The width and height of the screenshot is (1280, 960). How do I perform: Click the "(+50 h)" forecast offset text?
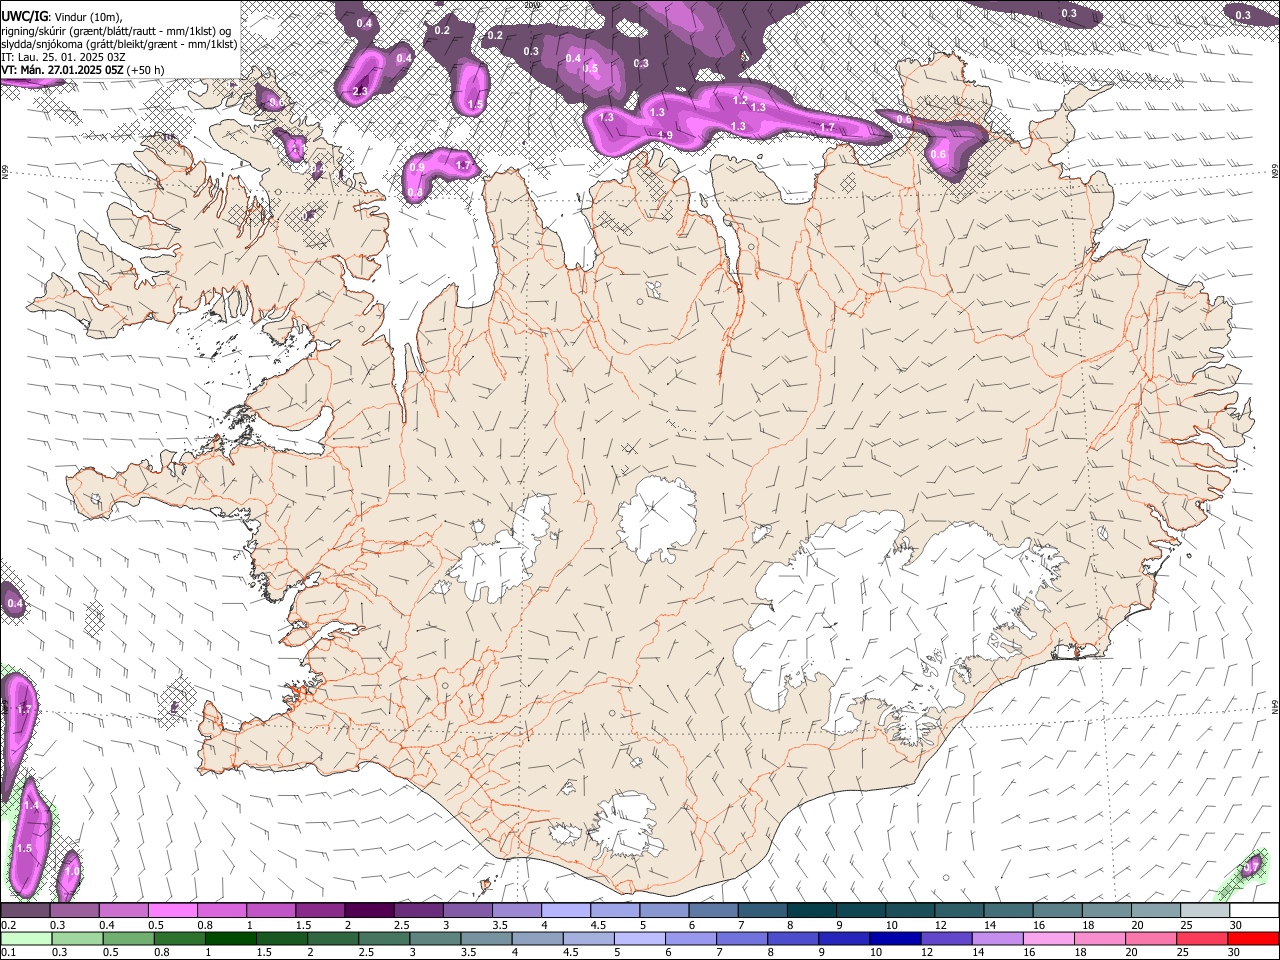[146, 70]
